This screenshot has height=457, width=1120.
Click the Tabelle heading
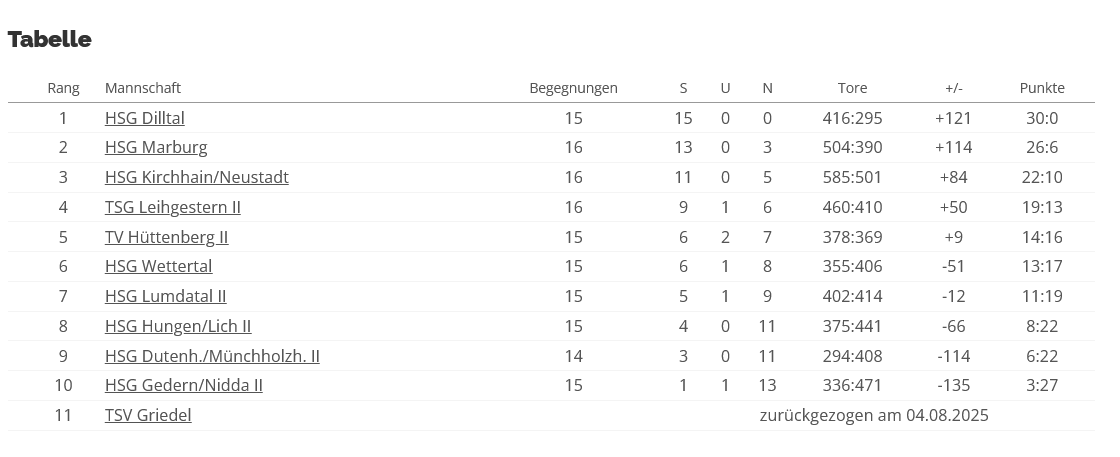pos(50,39)
